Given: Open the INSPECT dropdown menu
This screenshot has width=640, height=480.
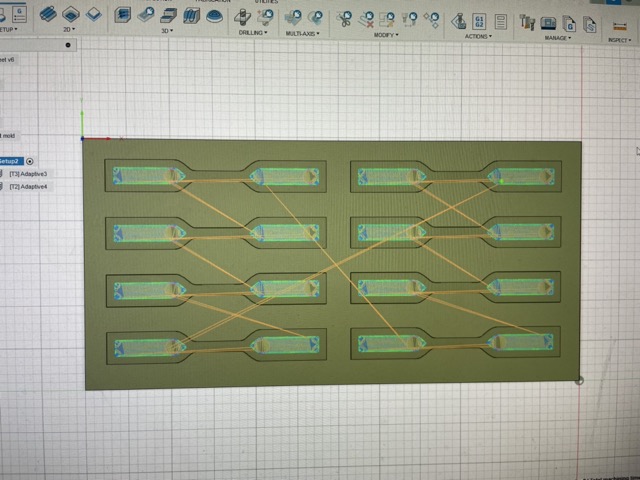Looking at the screenshot, I should coord(619,40).
